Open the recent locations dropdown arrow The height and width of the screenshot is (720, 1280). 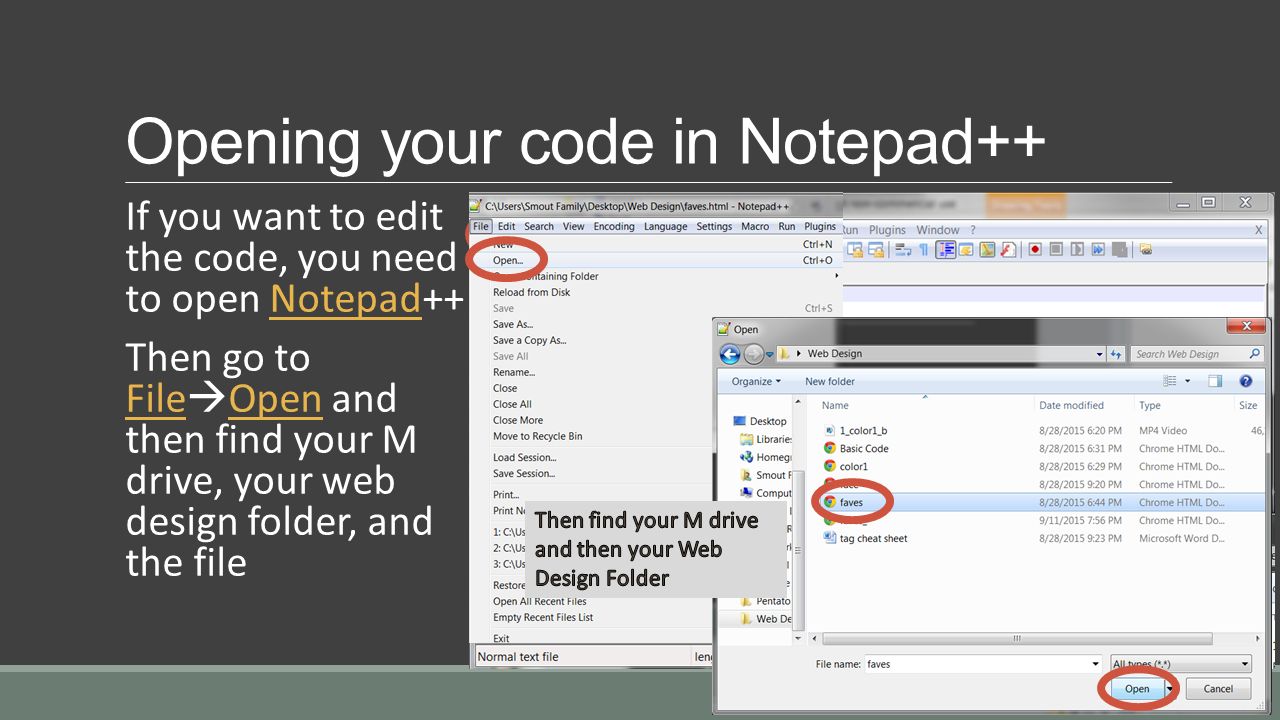pos(770,354)
